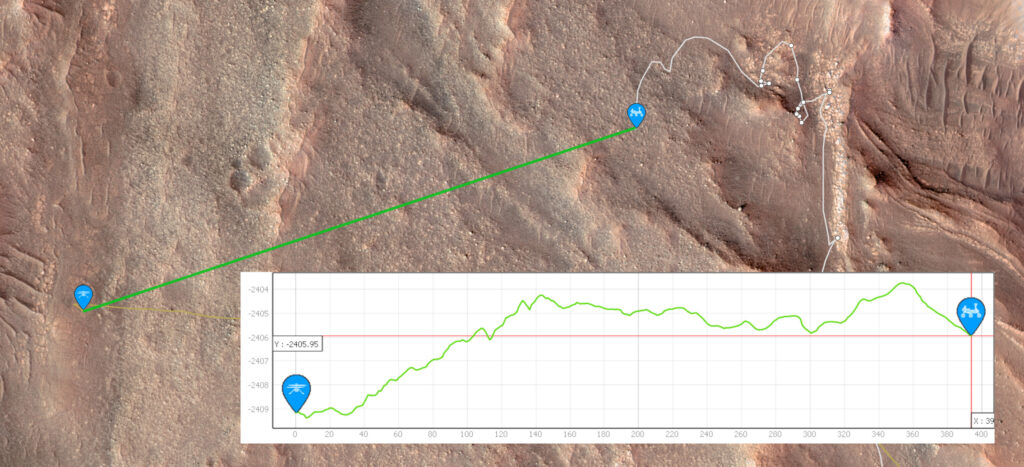
Task: Click the X distance readout box at chart corner
Action: click(982, 421)
